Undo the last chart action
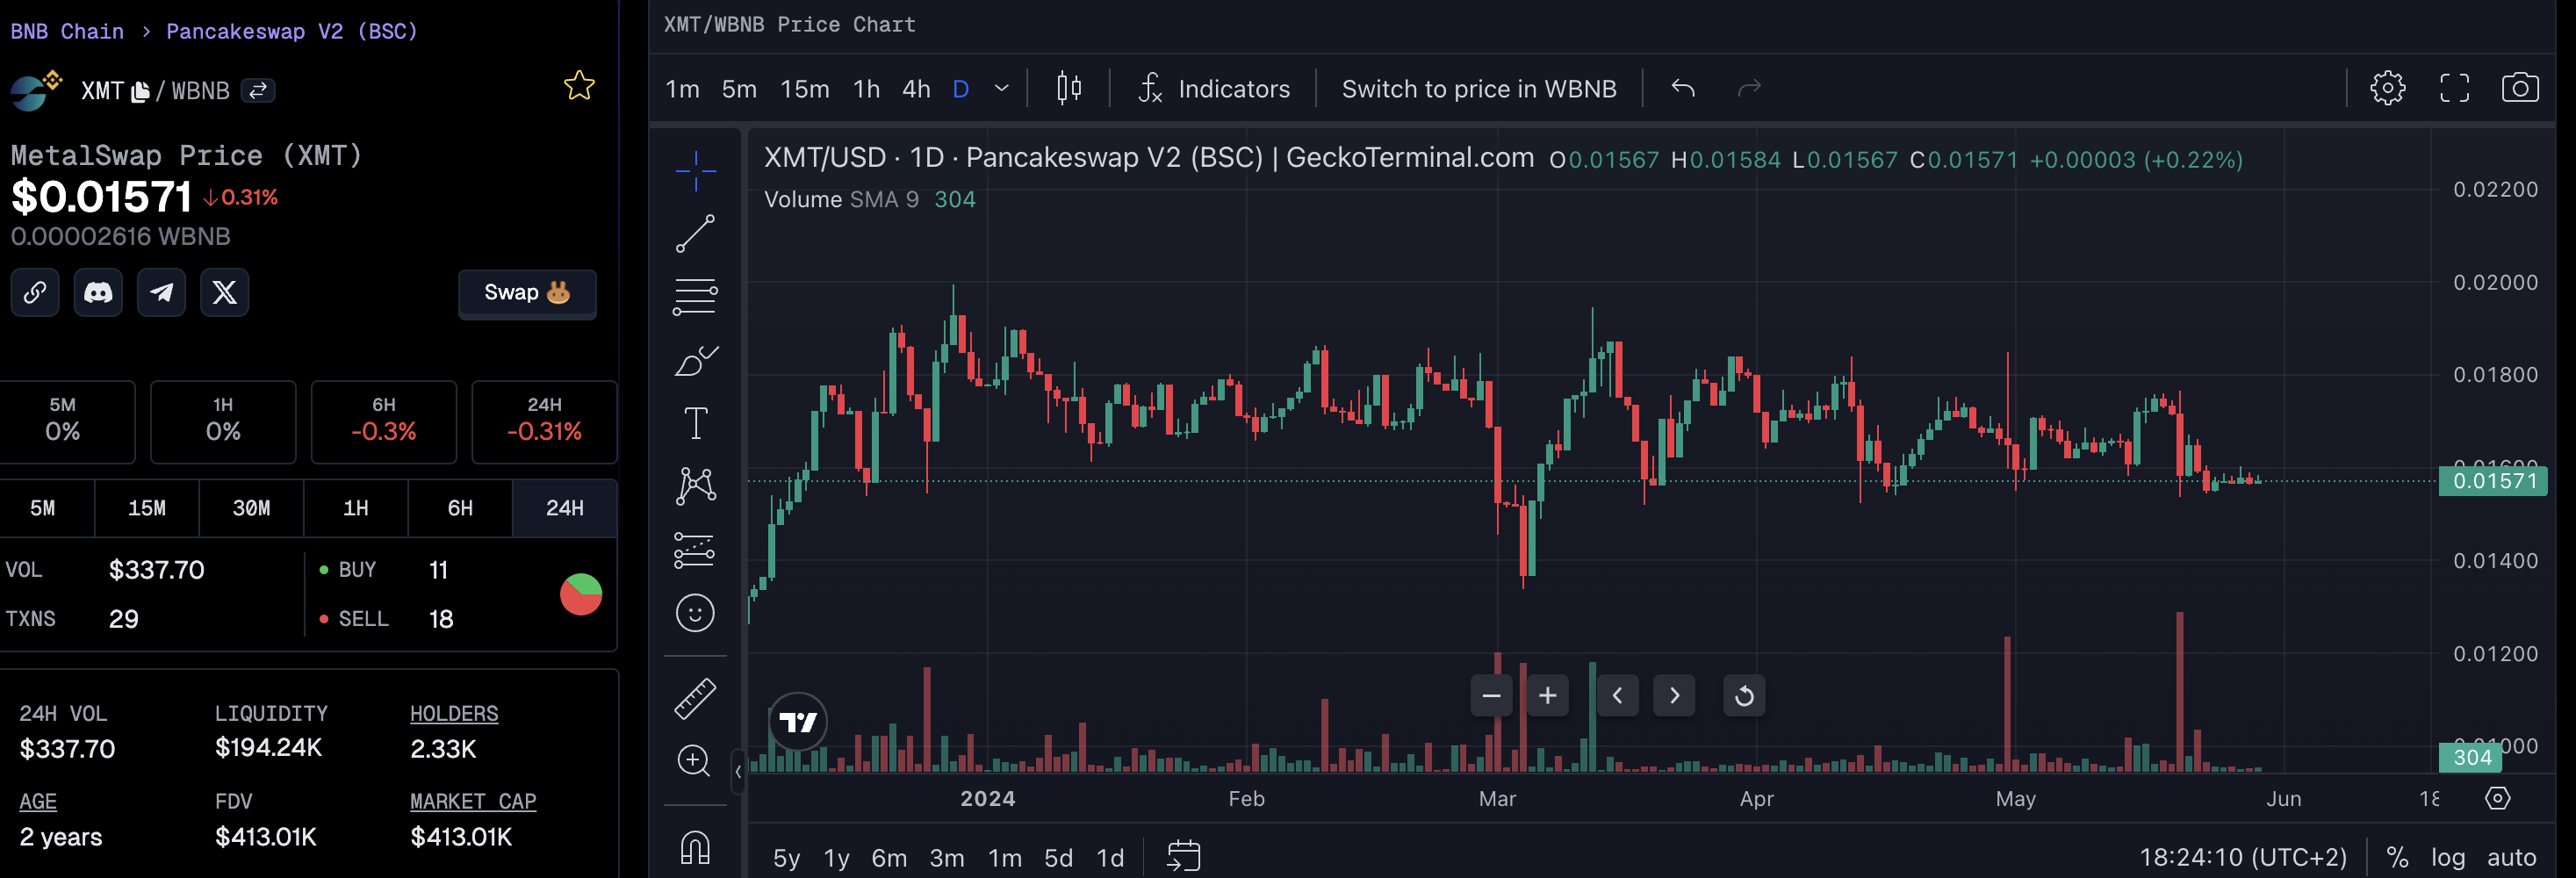 [x=1683, y=89]
